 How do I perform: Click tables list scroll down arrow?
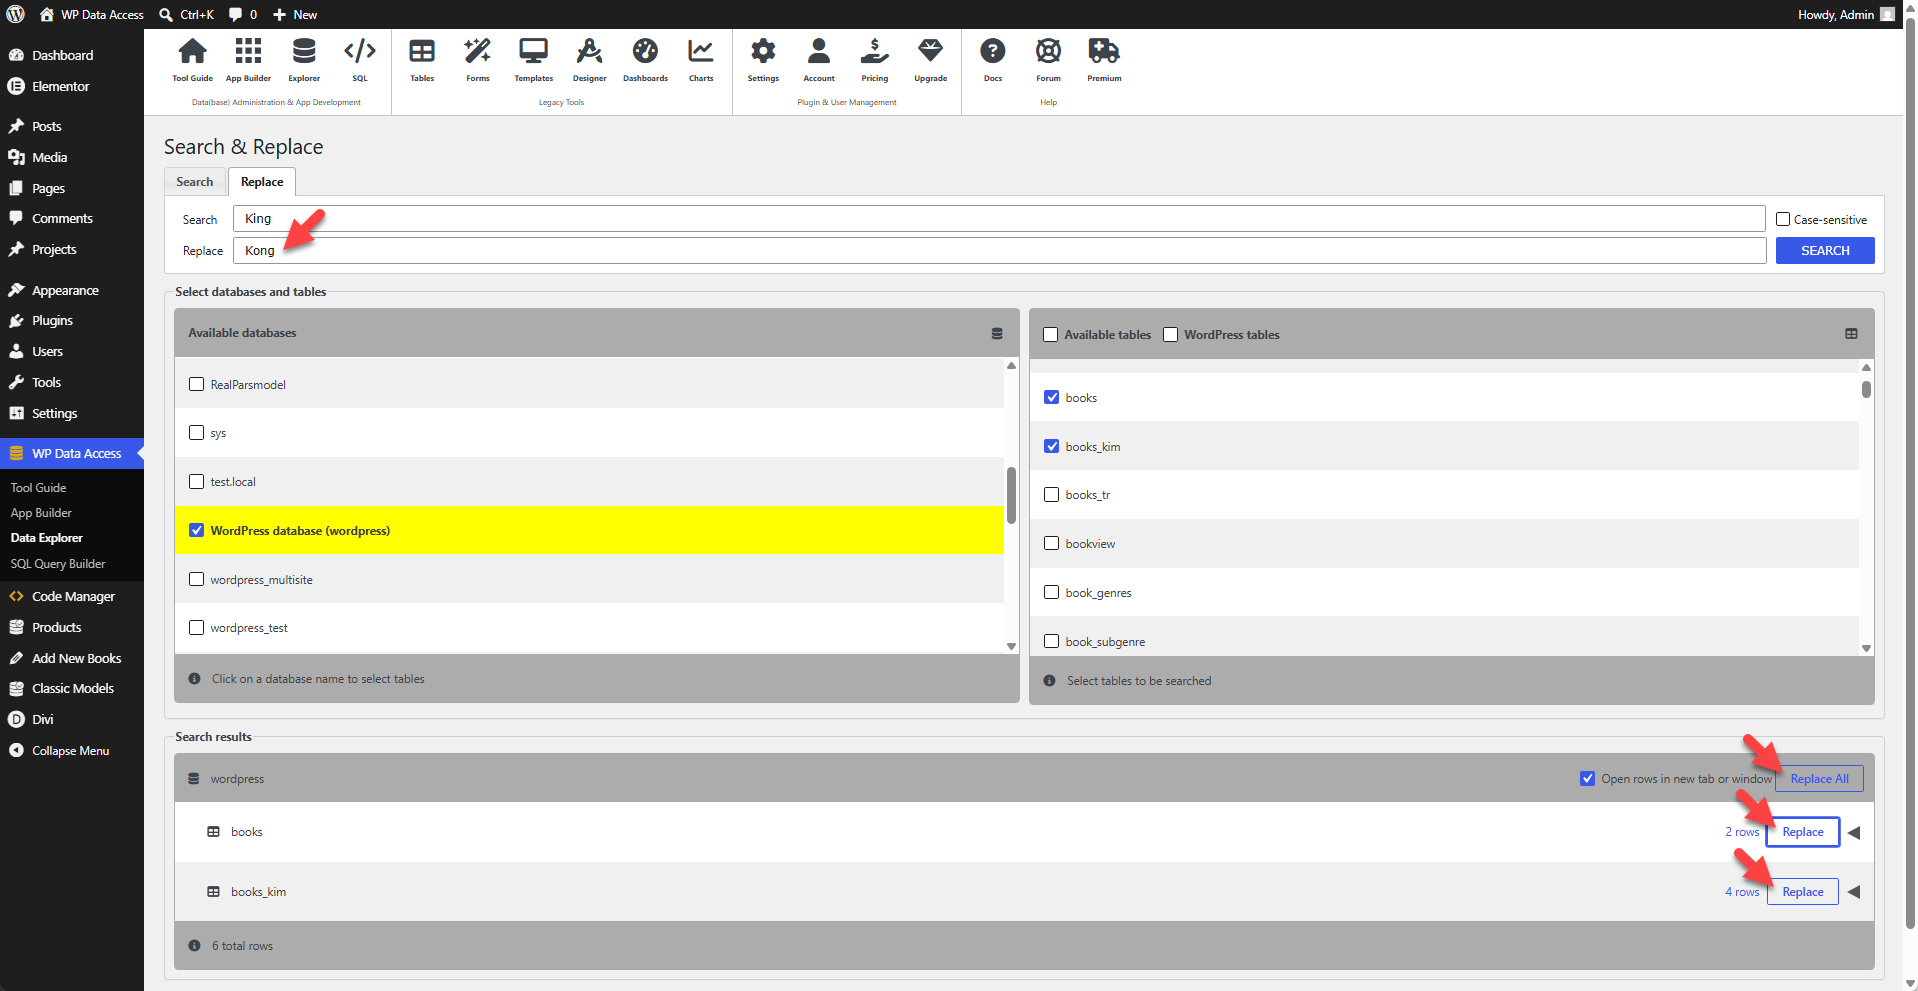[x=1866, y=648]
